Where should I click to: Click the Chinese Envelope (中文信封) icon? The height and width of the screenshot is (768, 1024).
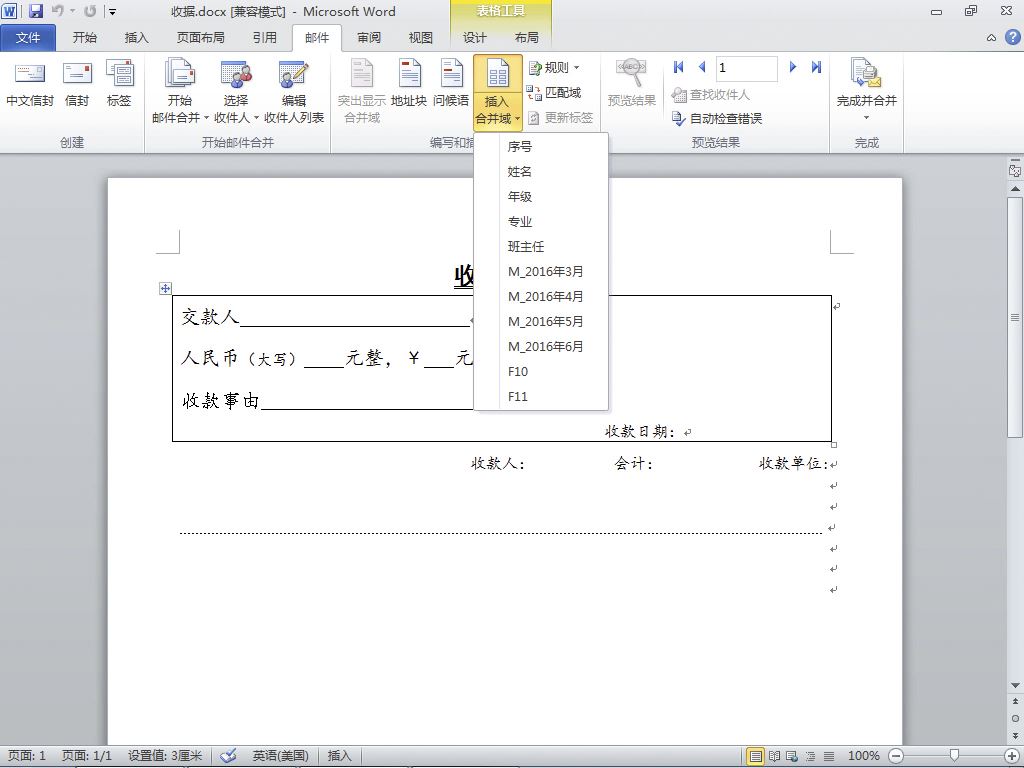(29, 83)
